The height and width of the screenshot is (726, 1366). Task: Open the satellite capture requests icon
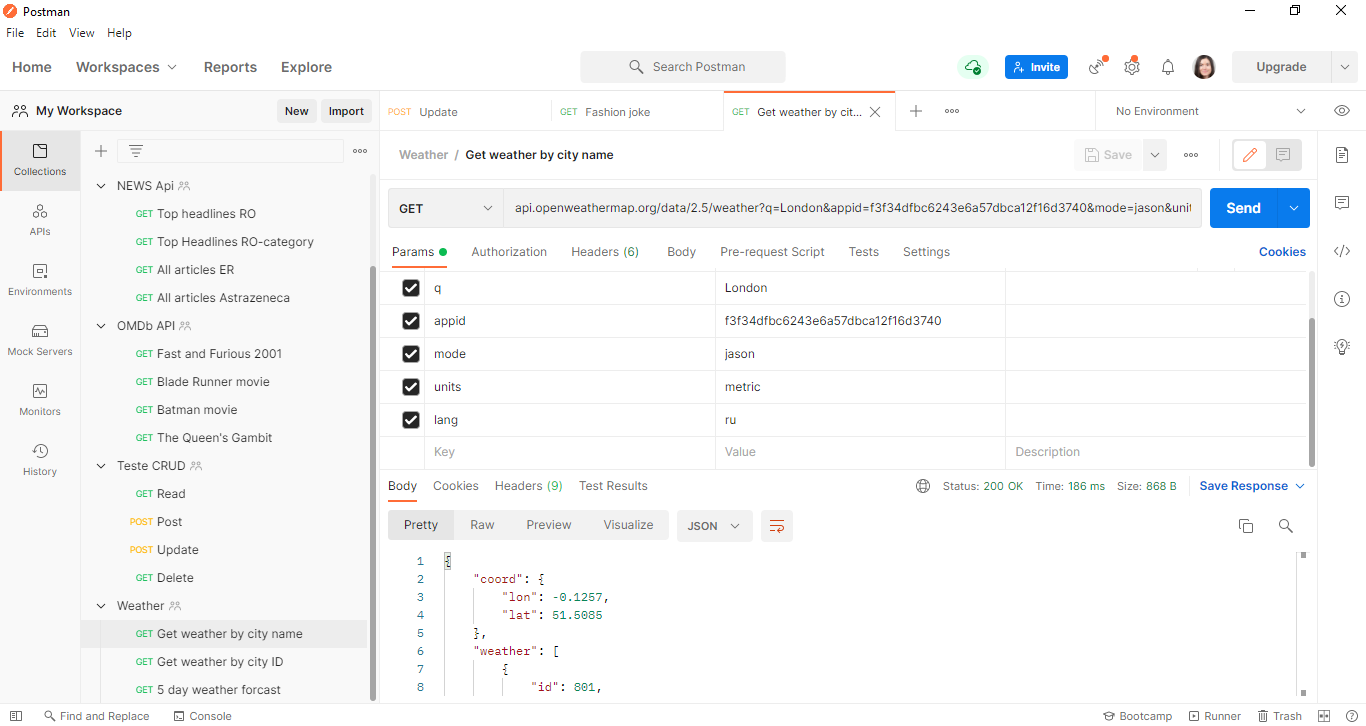1098,67
